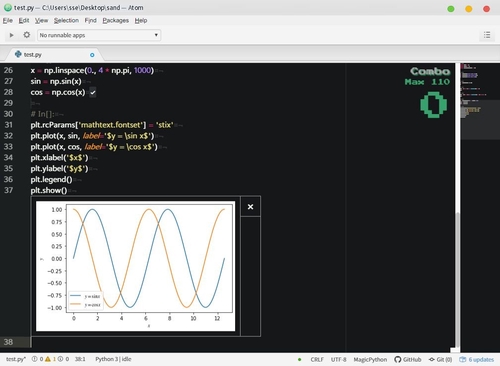The width and height of the screenshot is (500, 366).
Task: Click the list icon at toolbar right
Action: coord(487,35)
